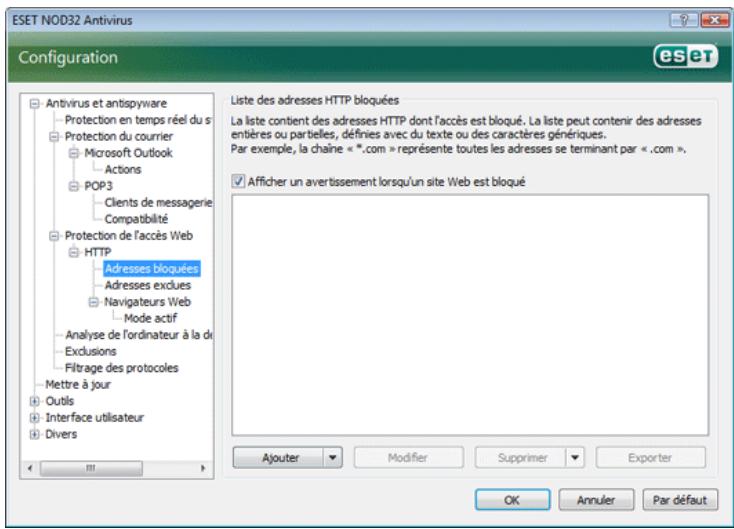
Task: Collapse the Antivirus et antispyware node
Action: (x=34, y=103)
